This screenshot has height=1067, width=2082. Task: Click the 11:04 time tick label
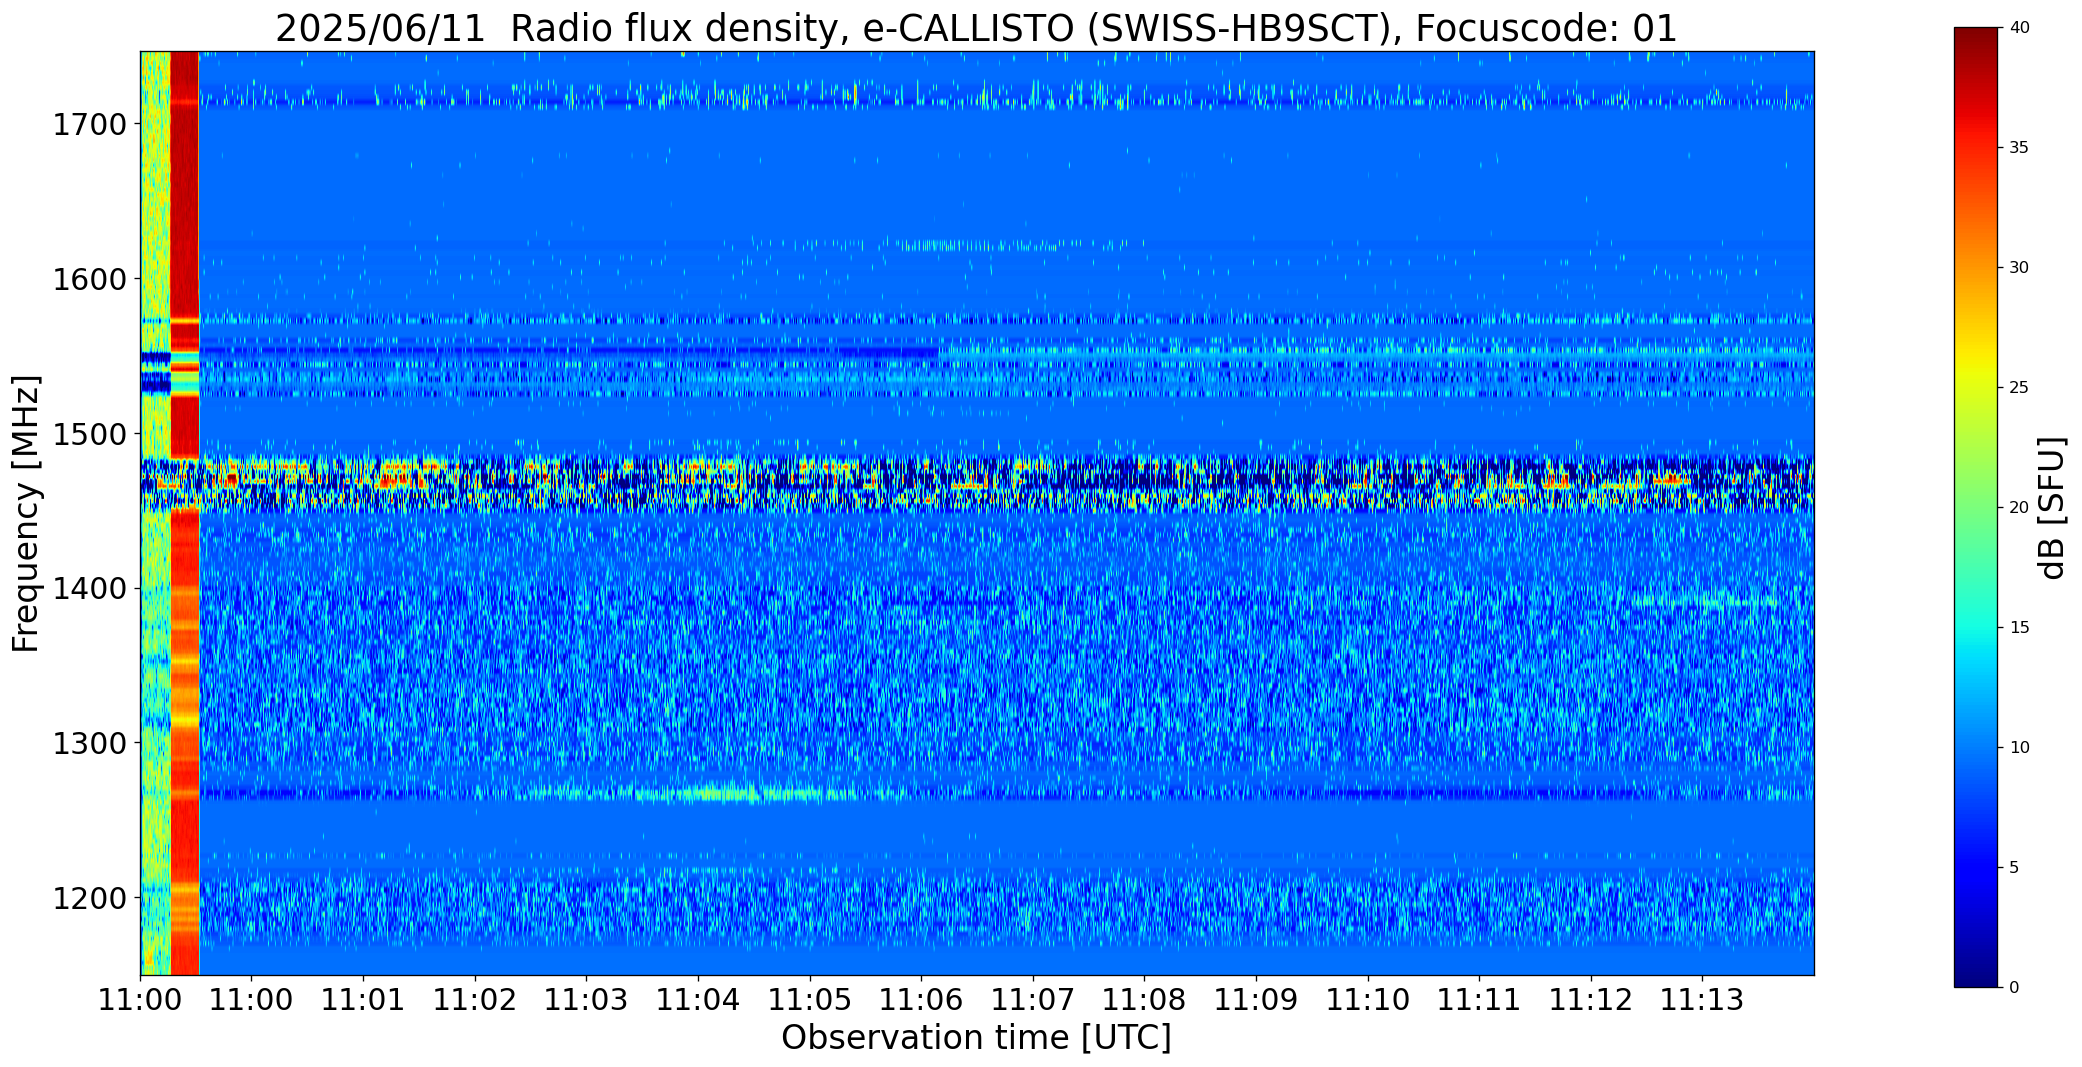click(x=698, y=1000)
